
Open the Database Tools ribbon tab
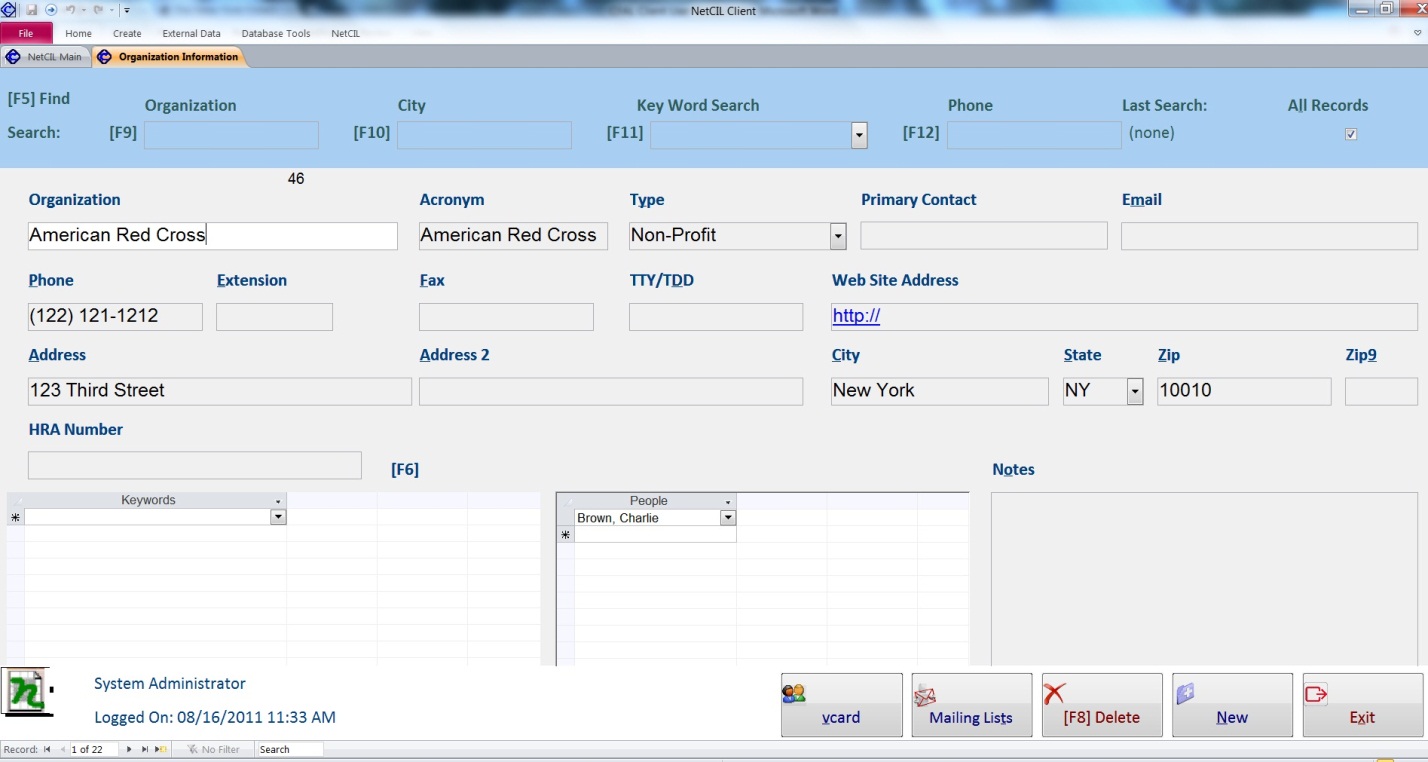[x=276, y=33]
